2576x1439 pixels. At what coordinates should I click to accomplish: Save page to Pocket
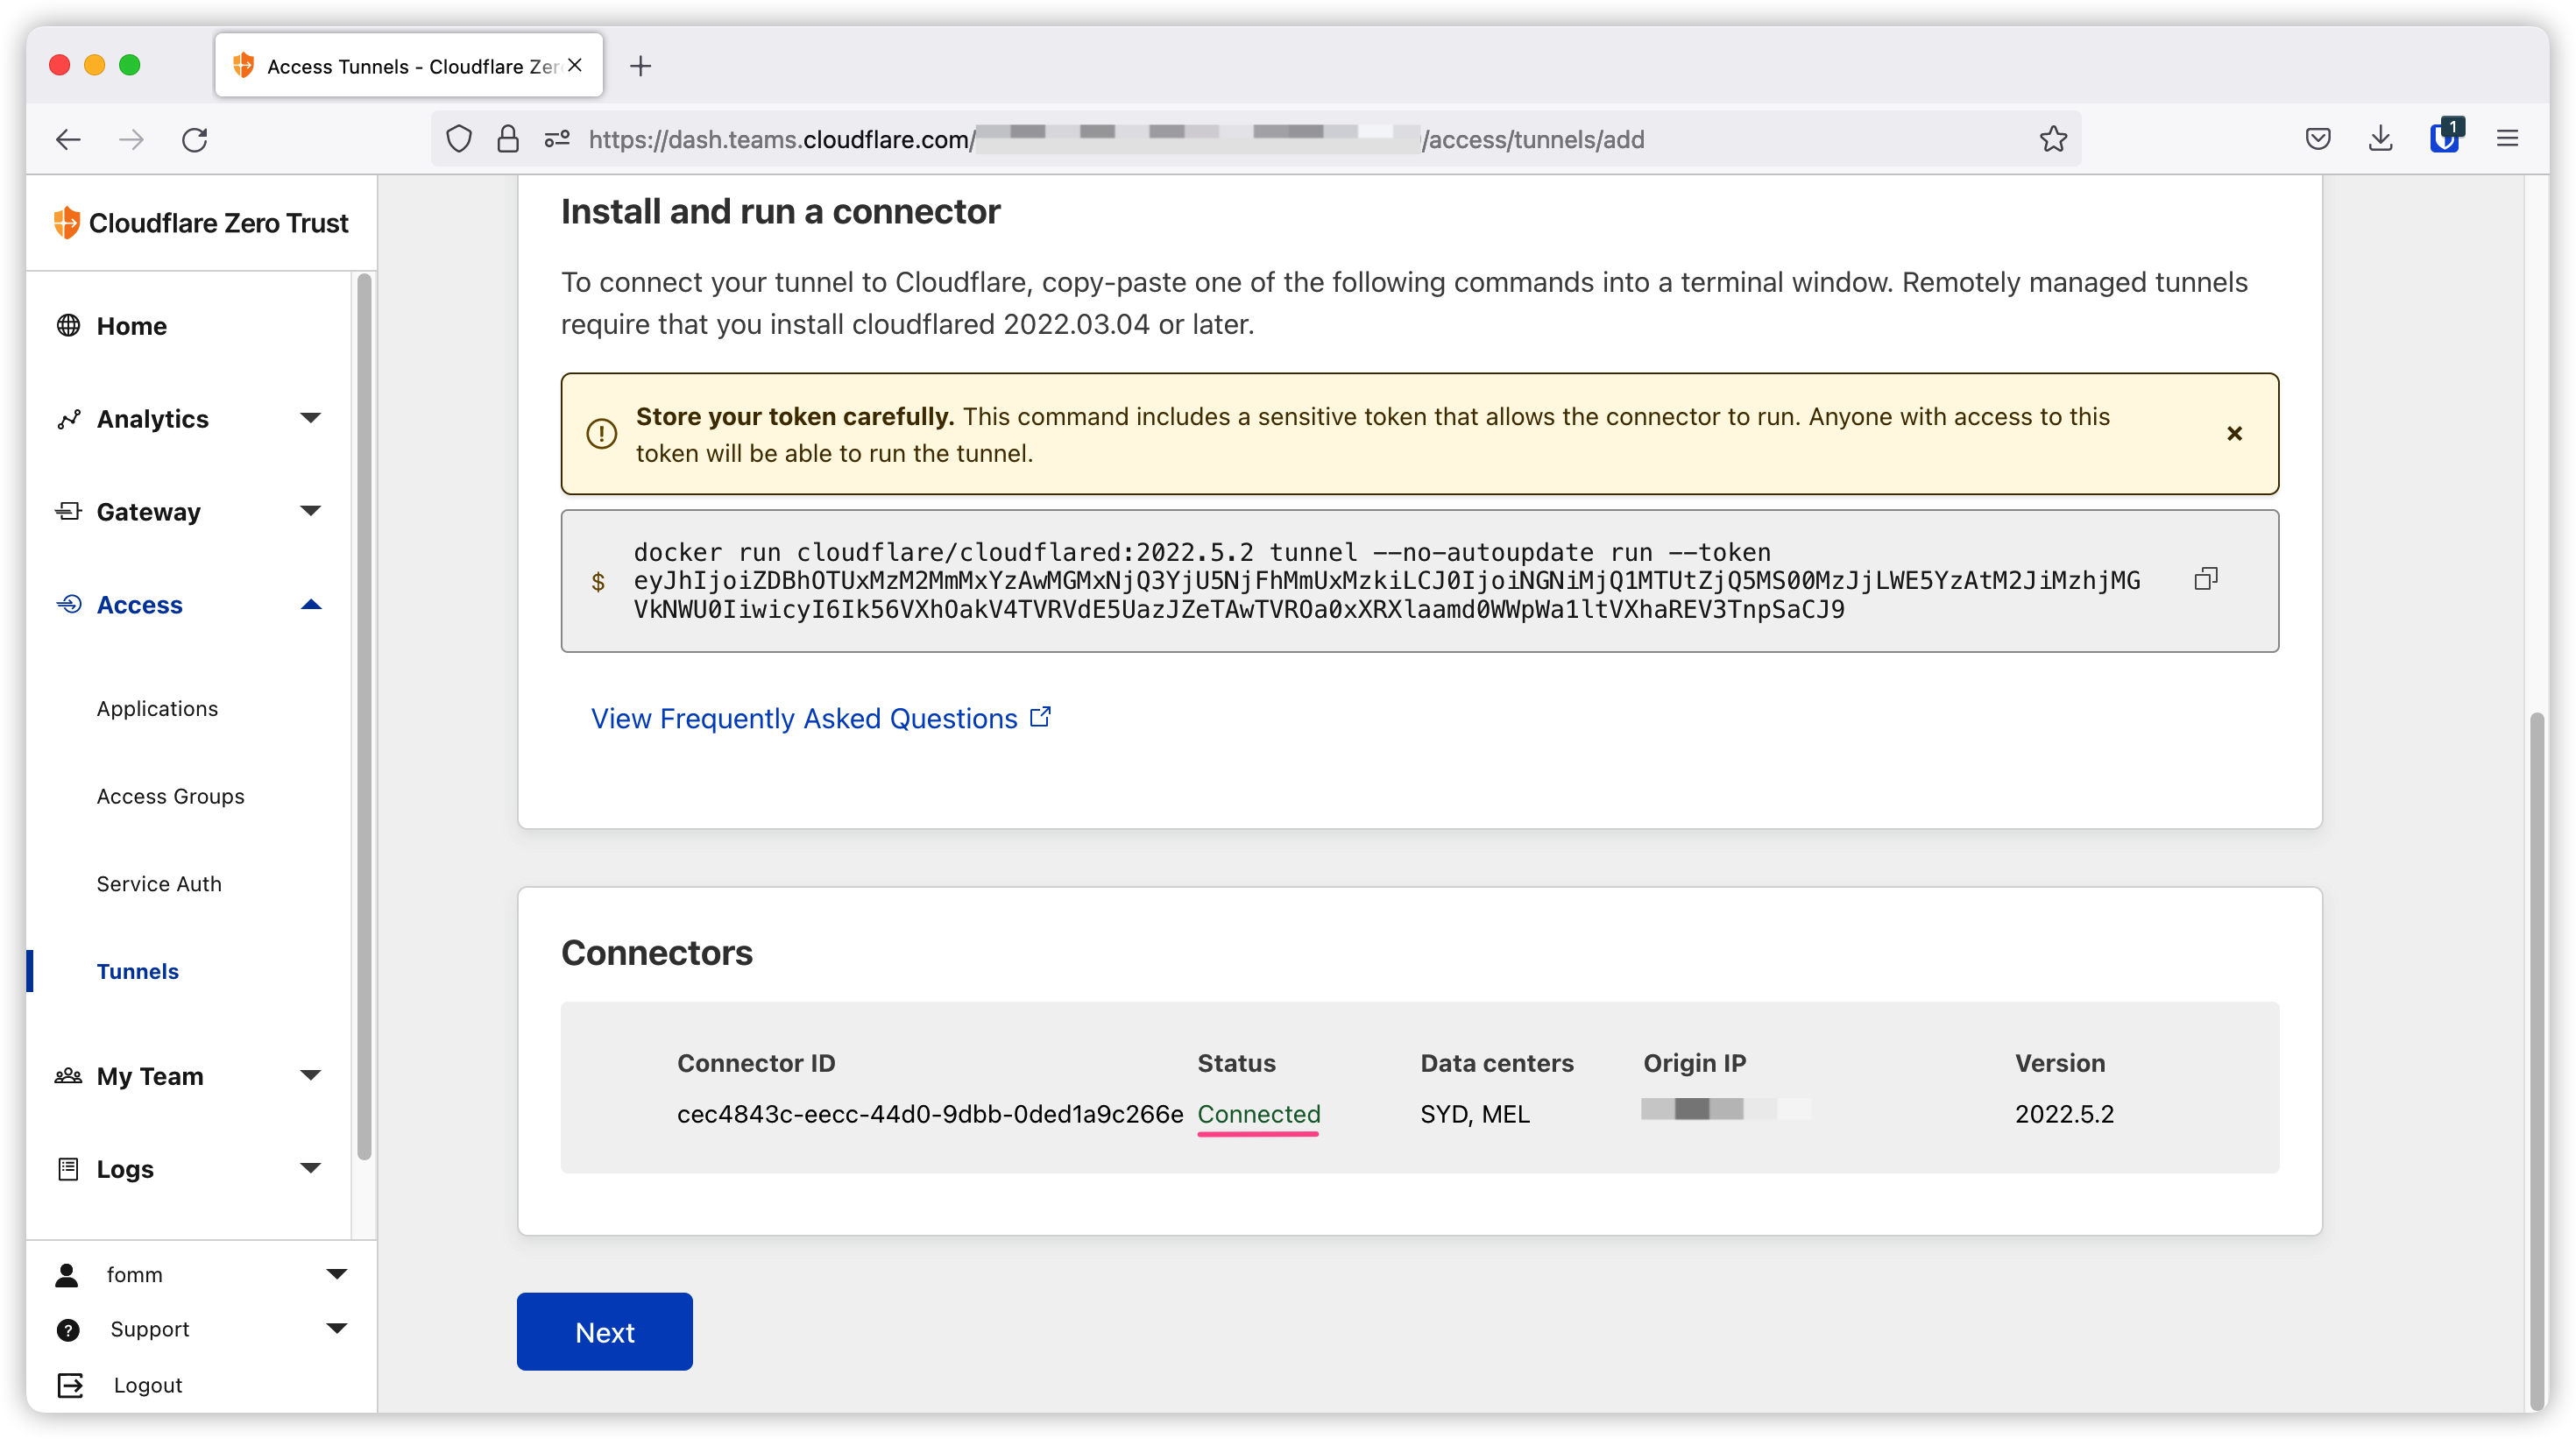pos(2317,139)
